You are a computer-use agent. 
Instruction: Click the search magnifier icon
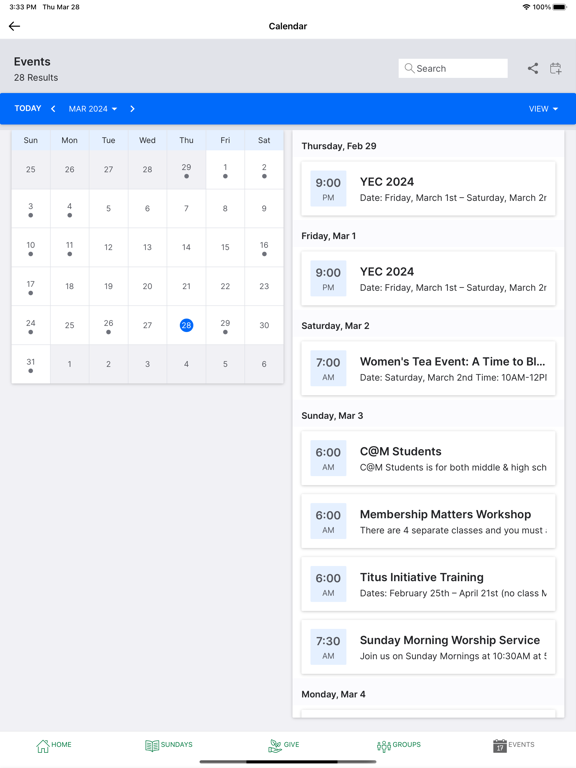tap(409, 68)
